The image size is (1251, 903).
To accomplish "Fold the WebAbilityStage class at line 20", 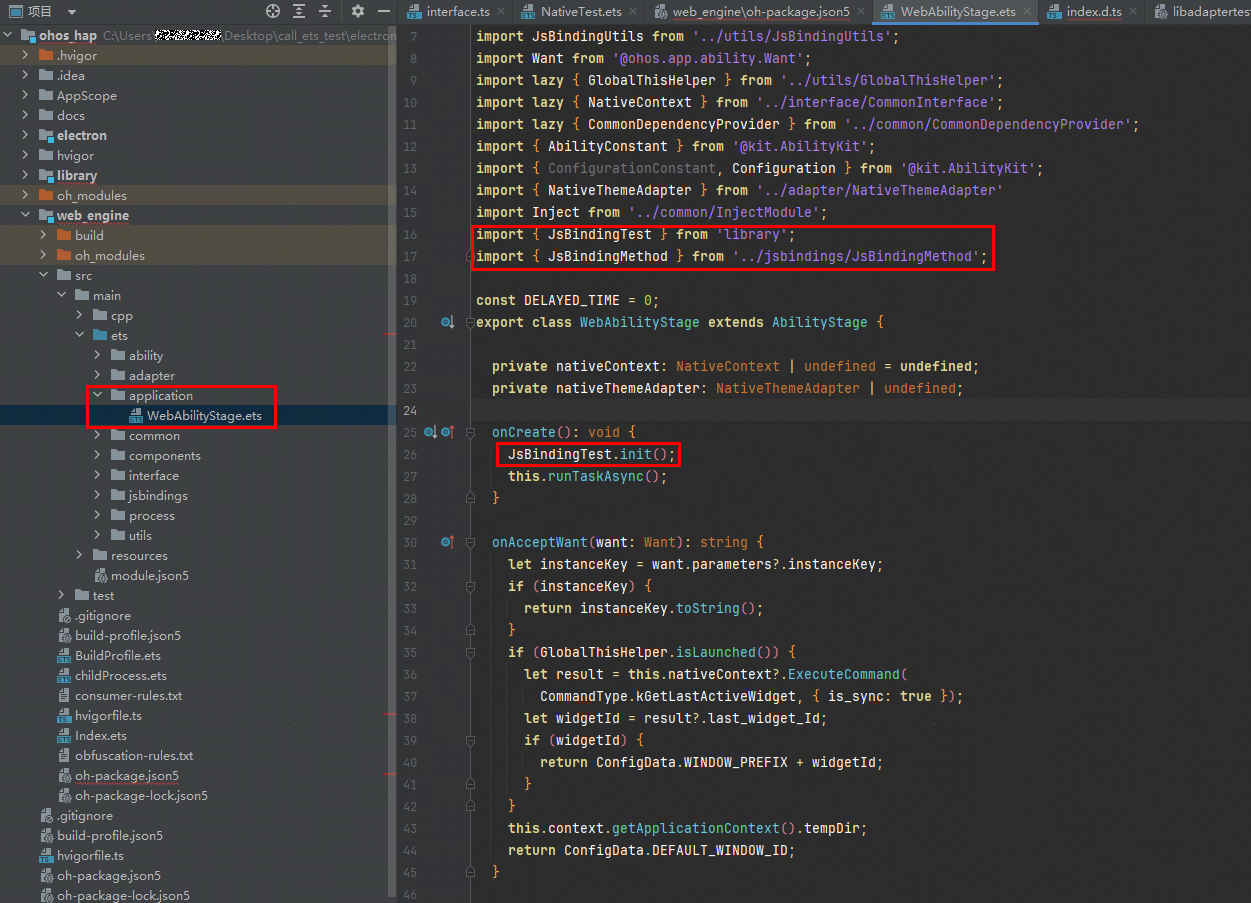I will 469,322.
